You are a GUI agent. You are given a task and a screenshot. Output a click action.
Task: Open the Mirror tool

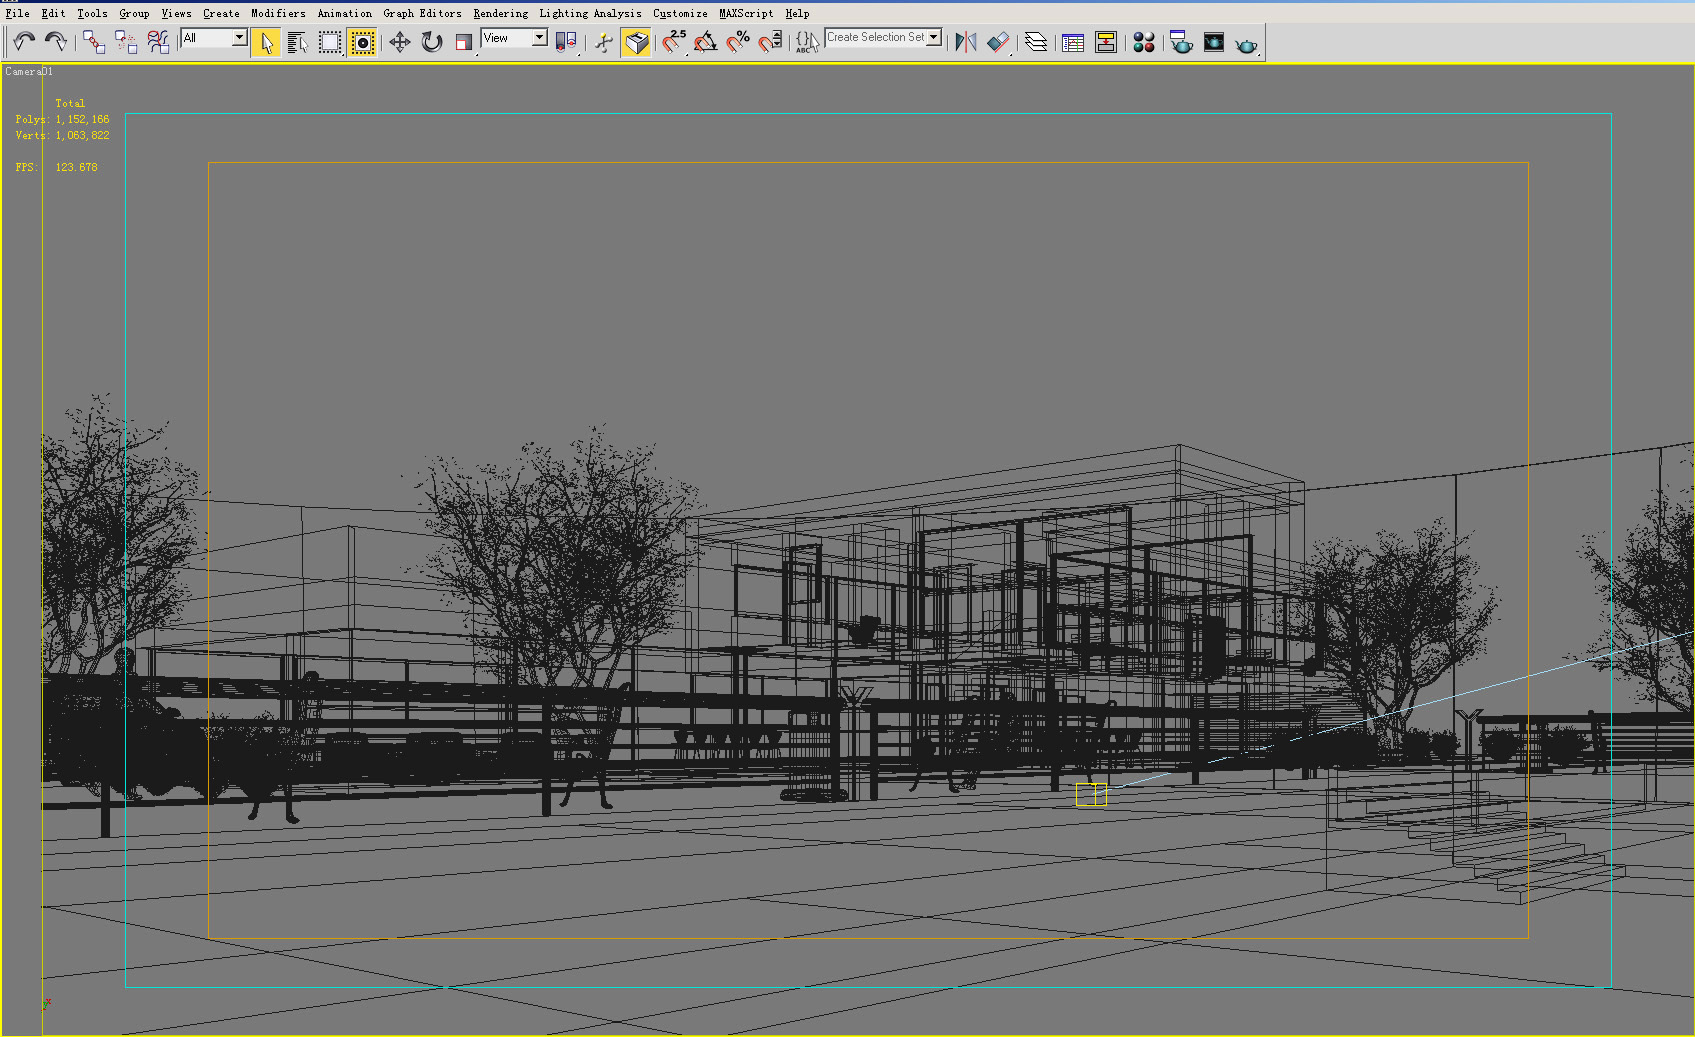(x=966, y=42)
